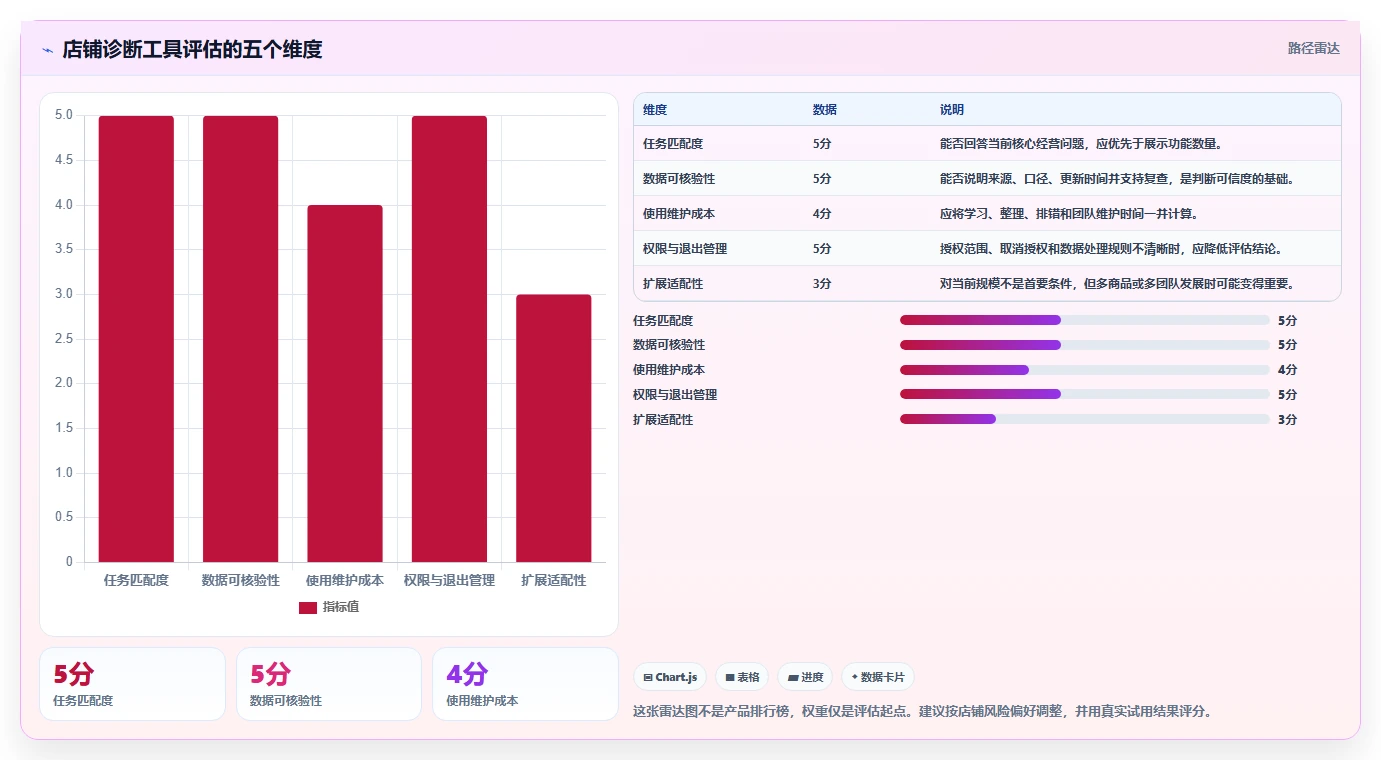Viewport: 1381px width, 760px height.
Task: Click the 权限与退出管理 progress bar
Action: click(1084, 394)
